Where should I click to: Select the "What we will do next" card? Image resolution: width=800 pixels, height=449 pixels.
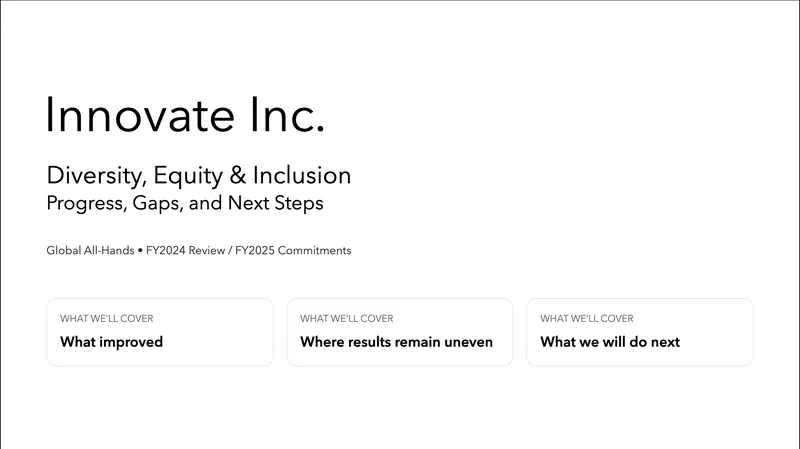point(640,332)
